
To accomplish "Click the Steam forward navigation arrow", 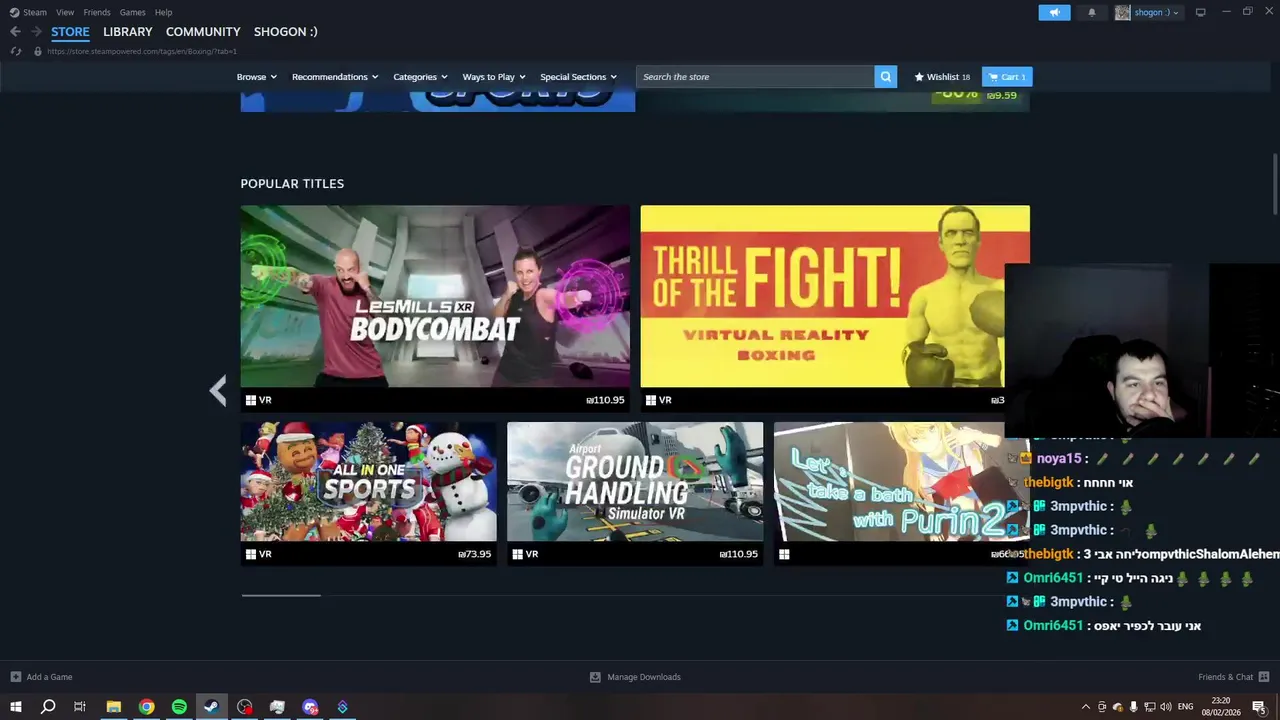I will (x=36, y=32).
